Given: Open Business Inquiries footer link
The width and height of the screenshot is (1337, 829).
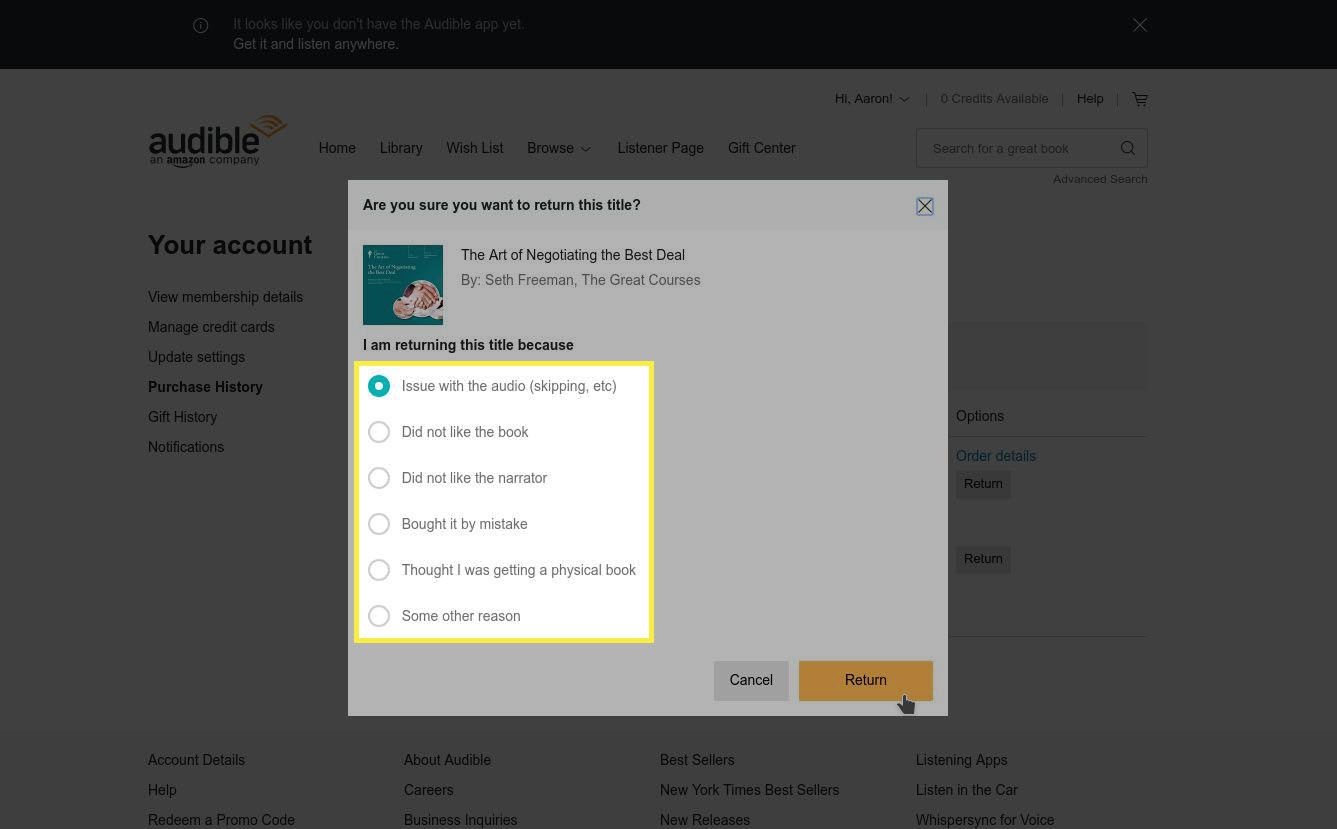Looking at the screenshot, I should tap(460, 820).
